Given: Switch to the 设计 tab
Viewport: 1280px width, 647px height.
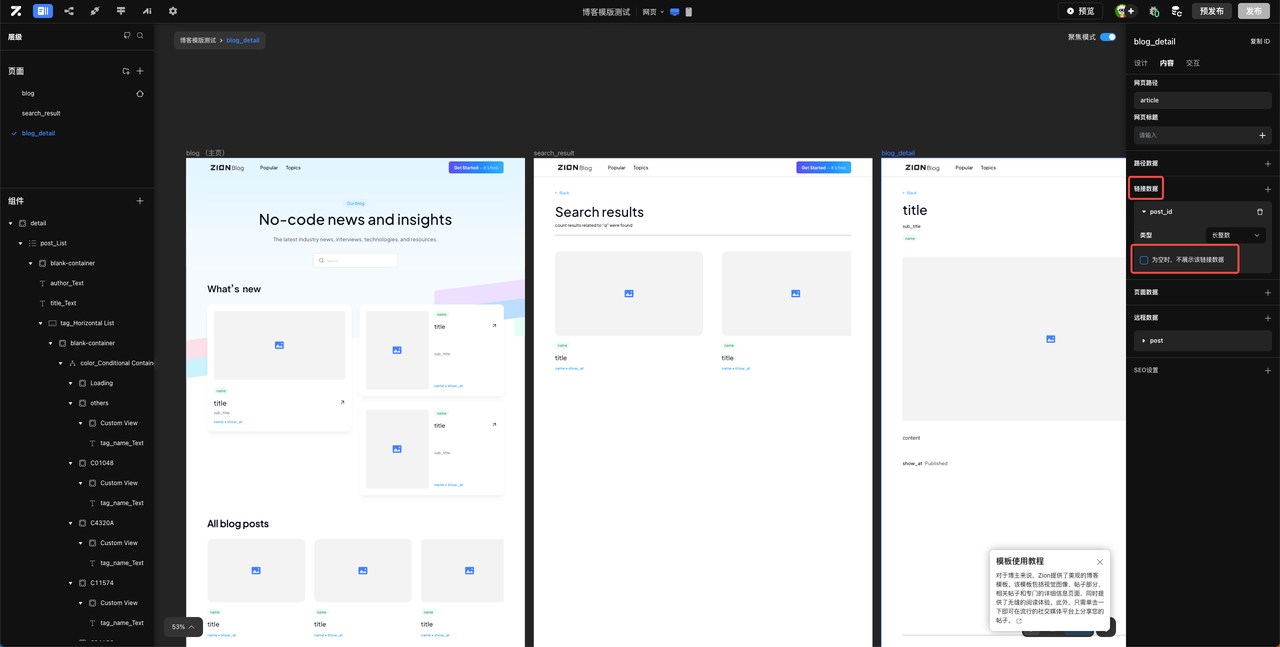Looking at the screenshot, I should tap(1141, 63).
